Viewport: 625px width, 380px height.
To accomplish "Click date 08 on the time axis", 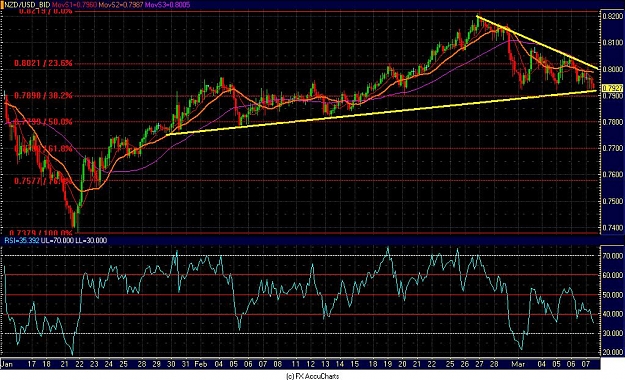I will pos(277,364).
